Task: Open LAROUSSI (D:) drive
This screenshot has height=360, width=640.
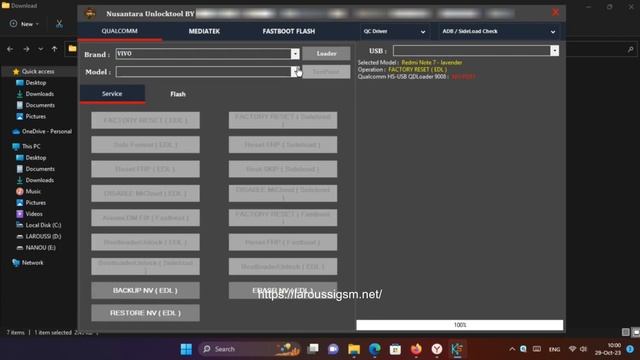Action: point(39,236)
